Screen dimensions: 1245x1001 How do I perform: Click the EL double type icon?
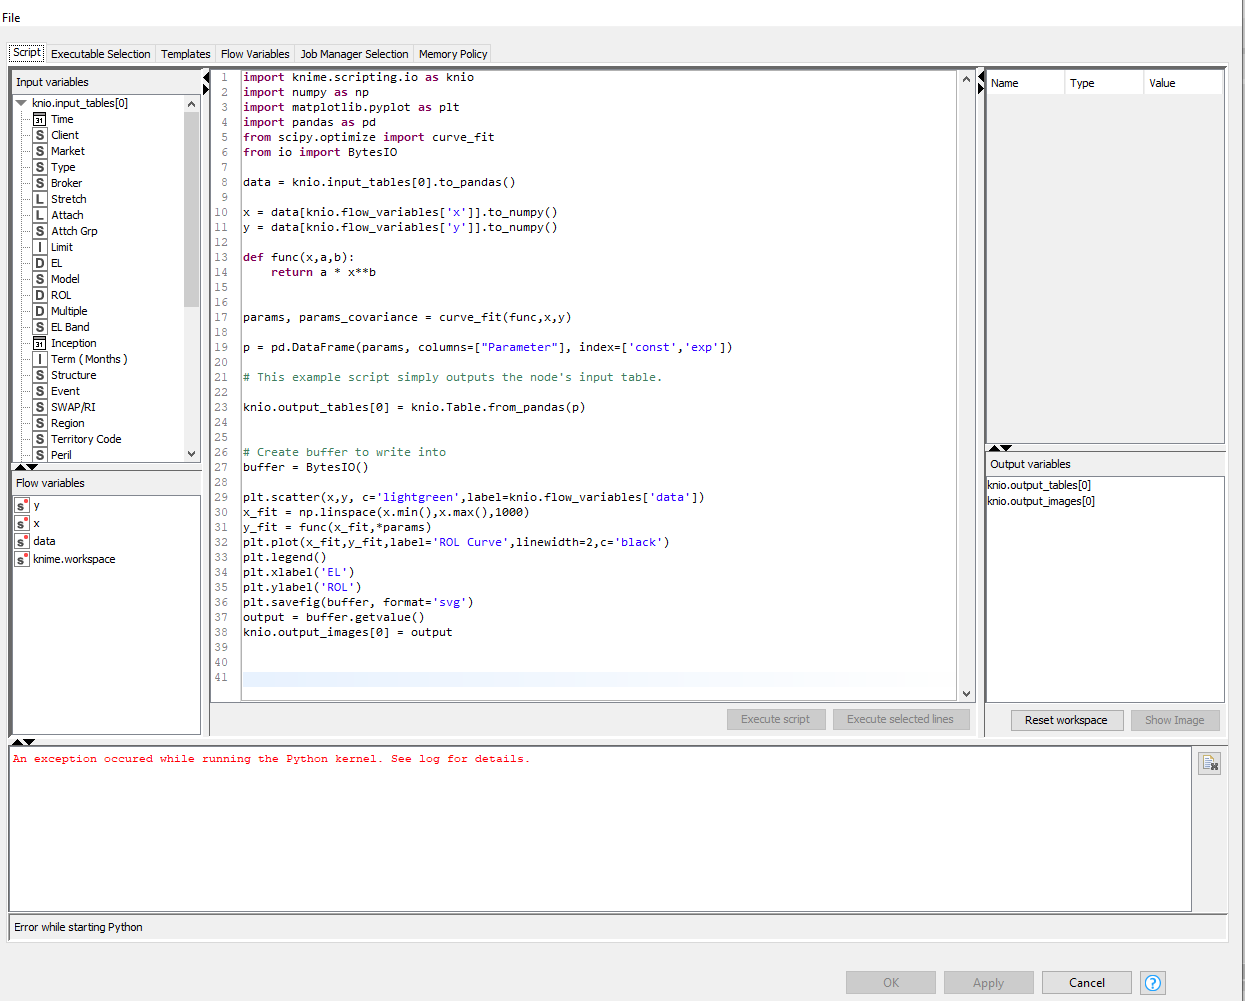39,263
